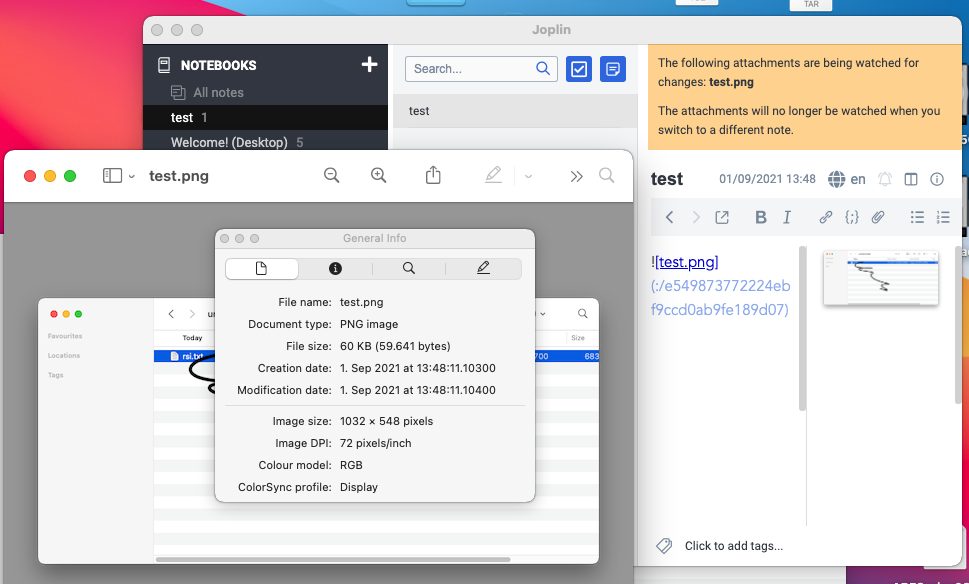Click File name value test.png in inspector
969x584 pixels.
click(x=362, y=302)
